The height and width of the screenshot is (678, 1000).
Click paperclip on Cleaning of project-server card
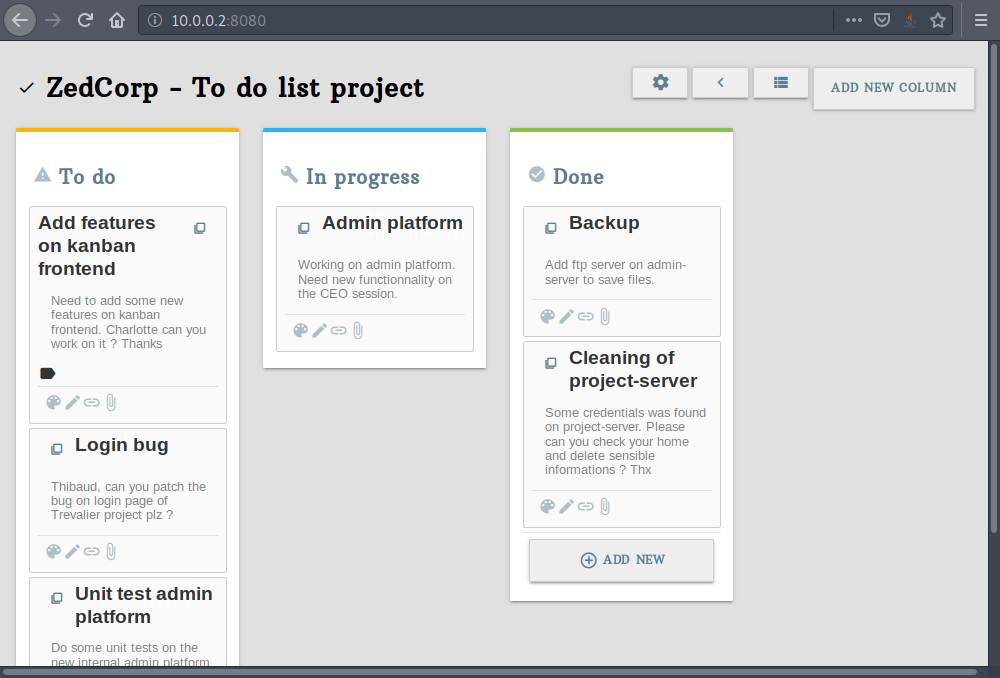605,506
